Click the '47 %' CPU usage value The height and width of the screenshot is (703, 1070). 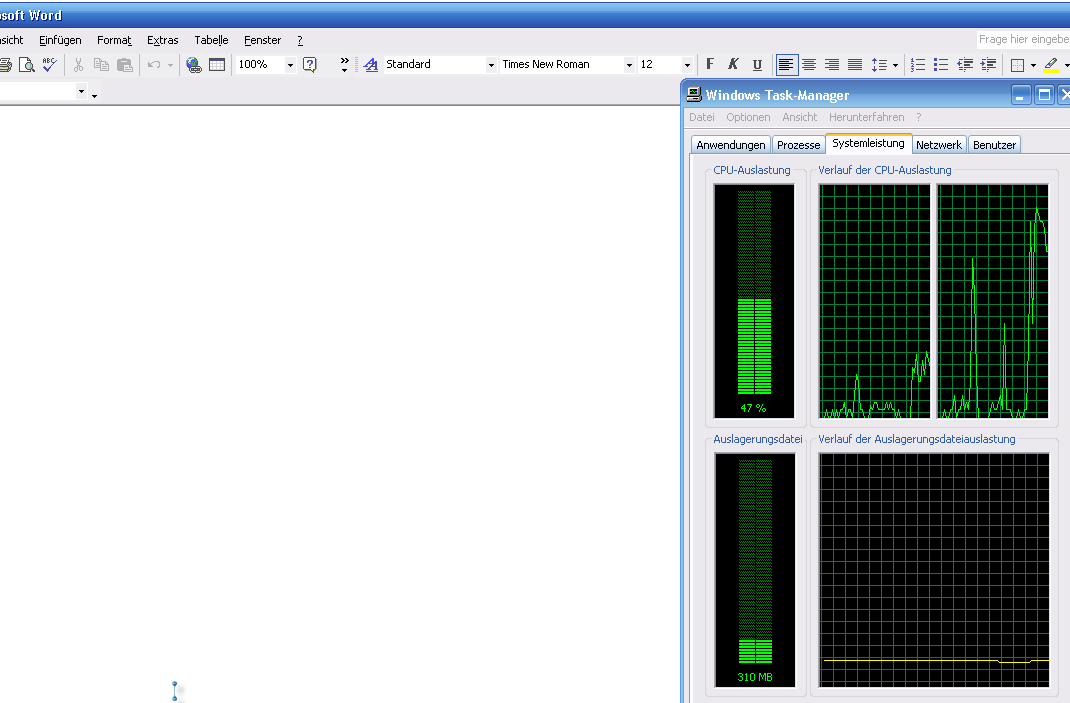pos(753,408)
